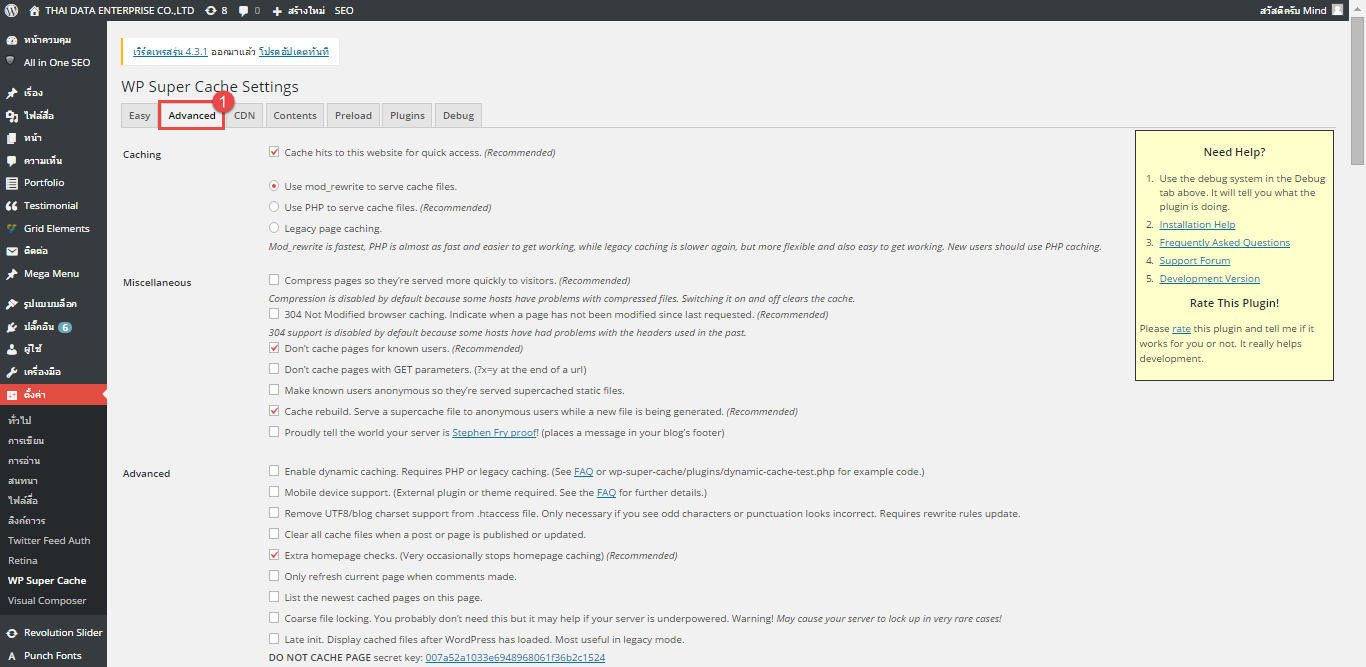
Task: Switch to the Contents tab
Action: tap(295, 115)
